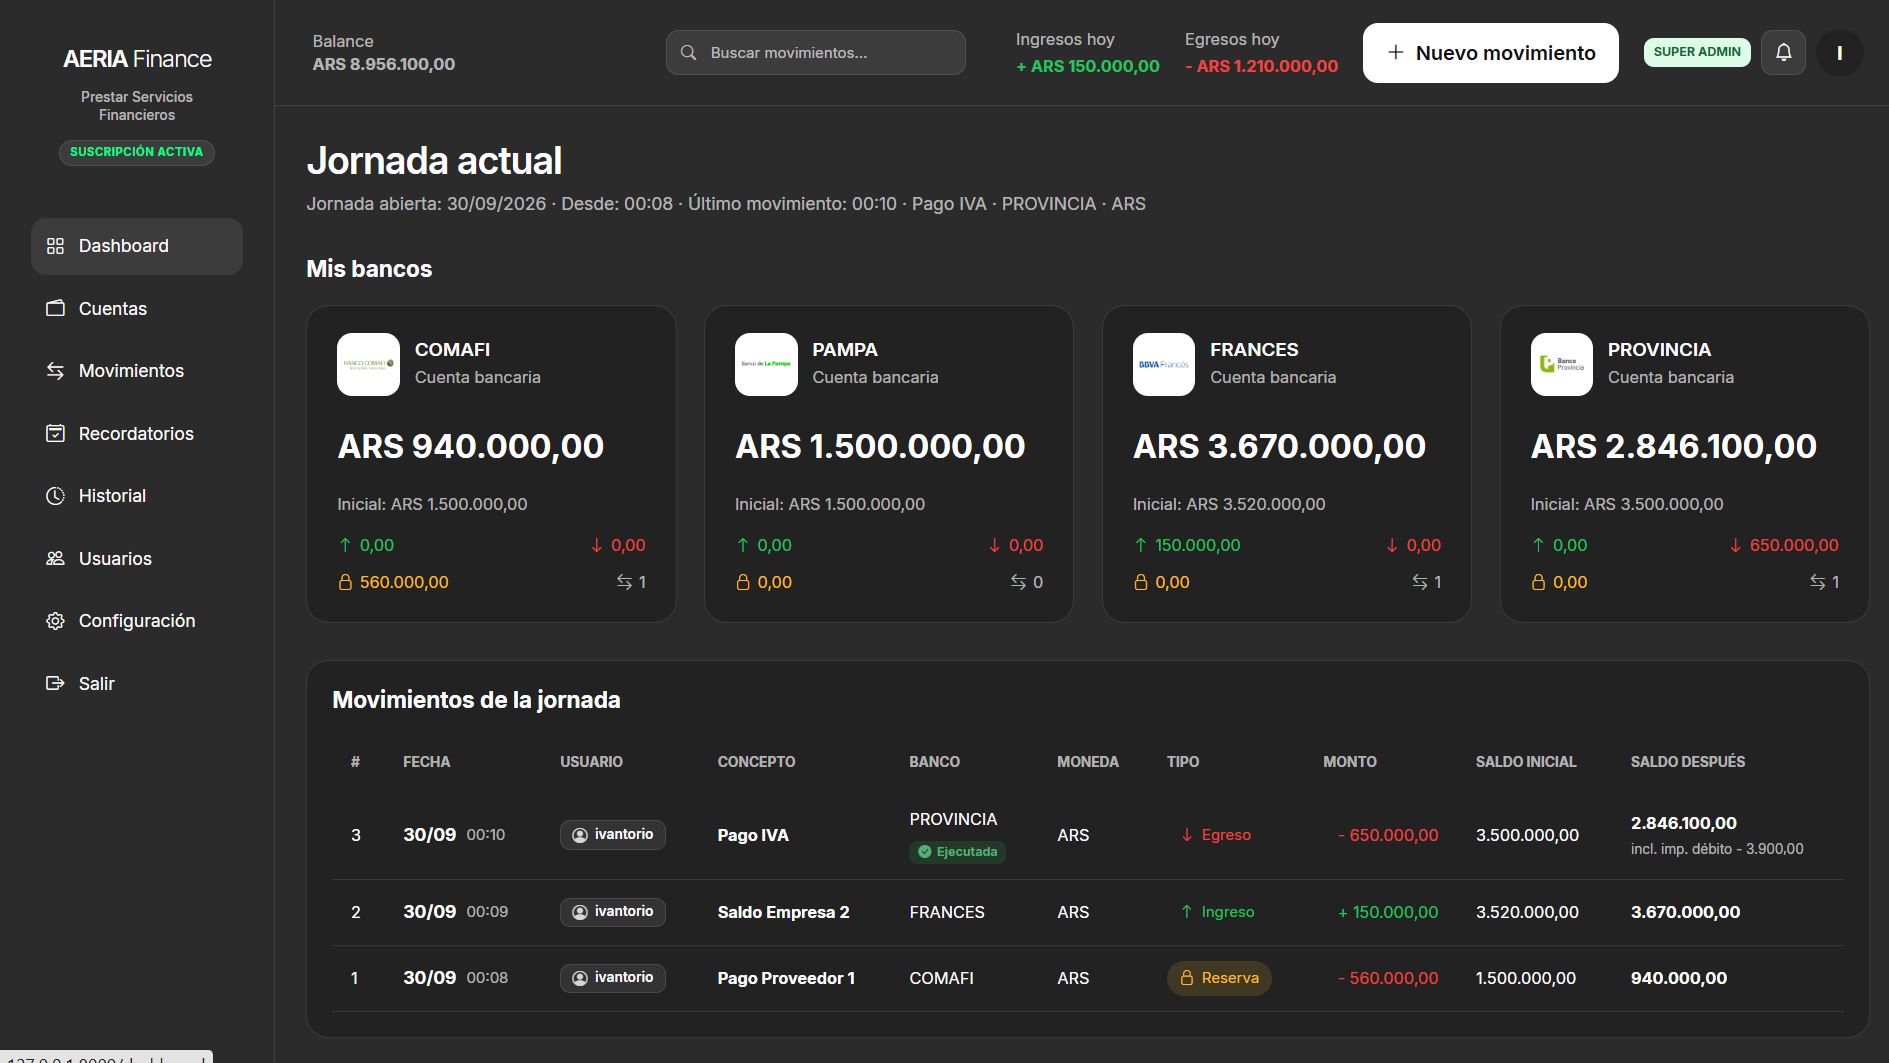Click the PAMPA balance ARS 1.500.000,00
The width and height of the screenshot is (1889, 1063).
click(880, 446)
